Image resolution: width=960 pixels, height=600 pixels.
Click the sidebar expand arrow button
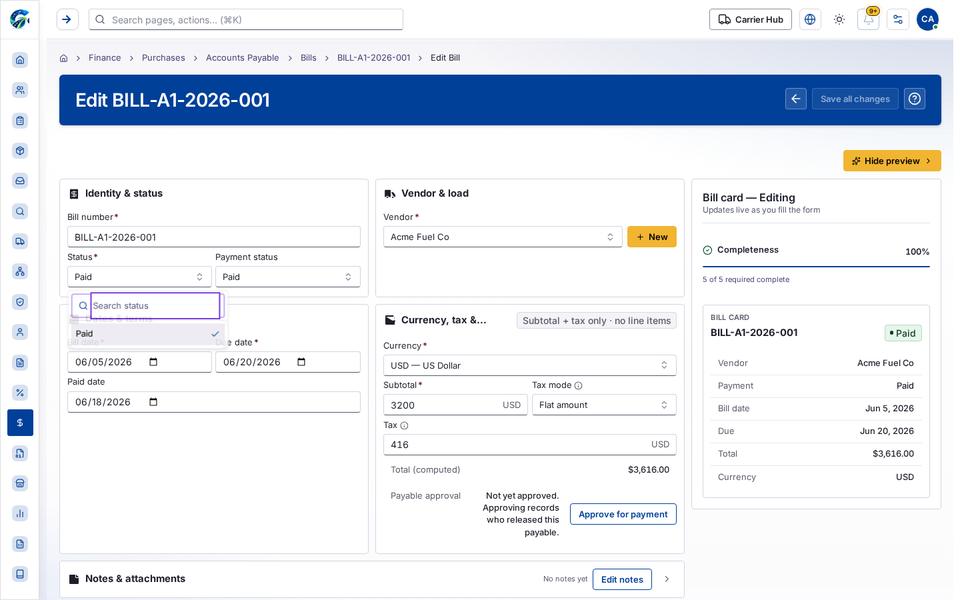point(67,20)
